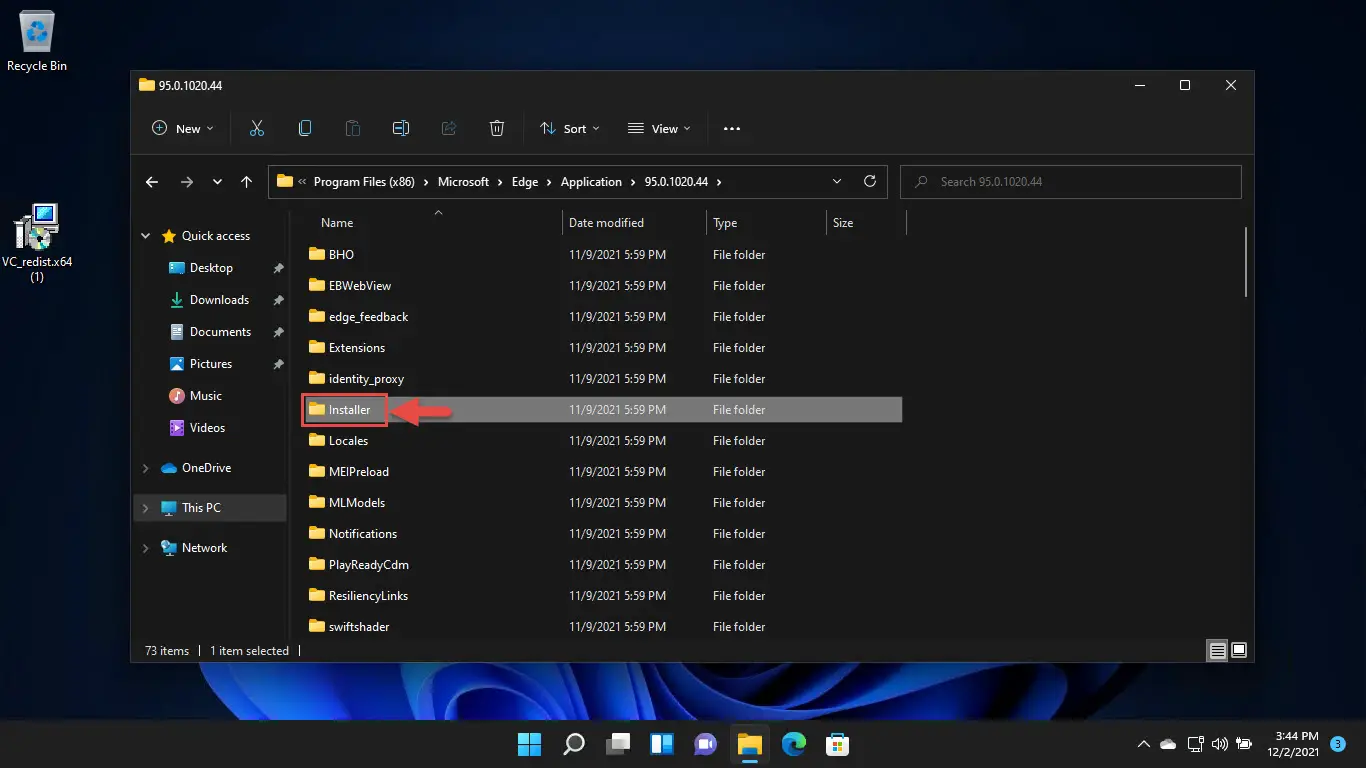
Task: Click the file list vertical scrollbar
Action: click(1246, 261)
